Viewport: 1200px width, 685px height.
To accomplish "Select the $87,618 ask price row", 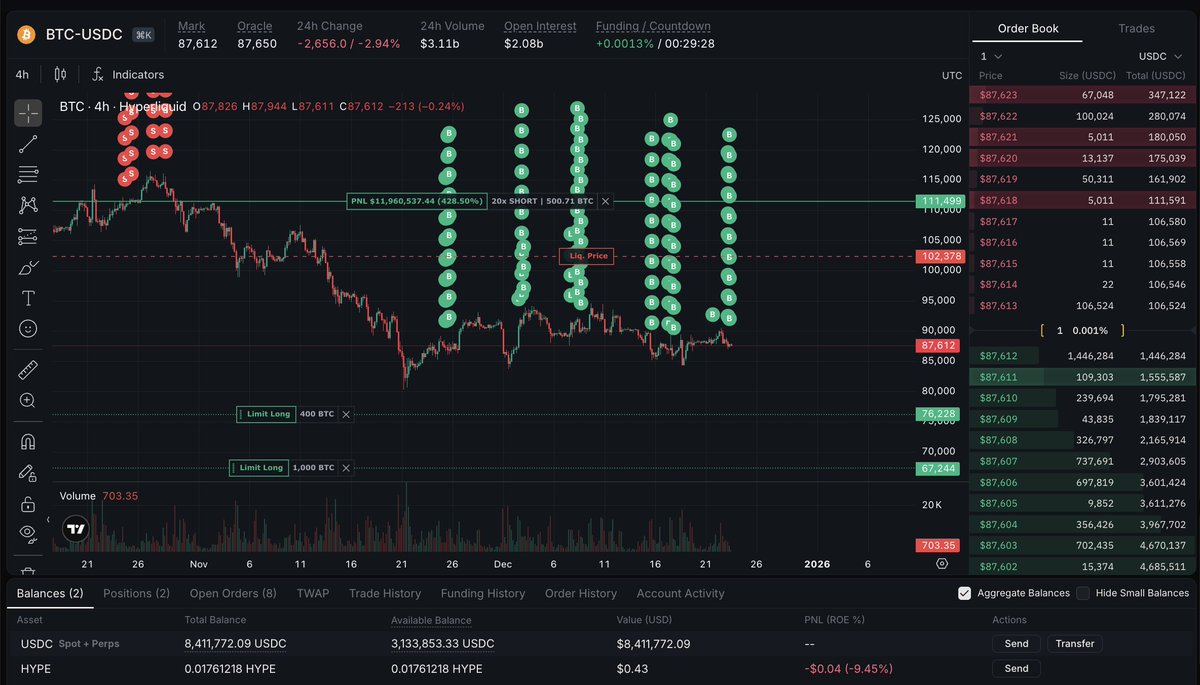I will (1080, 200).
